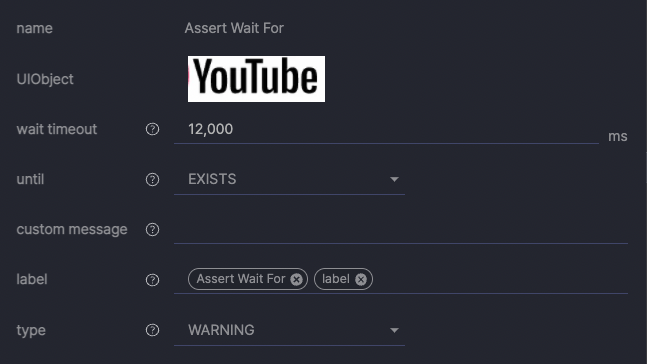Select the 'Assert Wait For' chip text
The image size is (647, 364).
[x=241, y=279]
